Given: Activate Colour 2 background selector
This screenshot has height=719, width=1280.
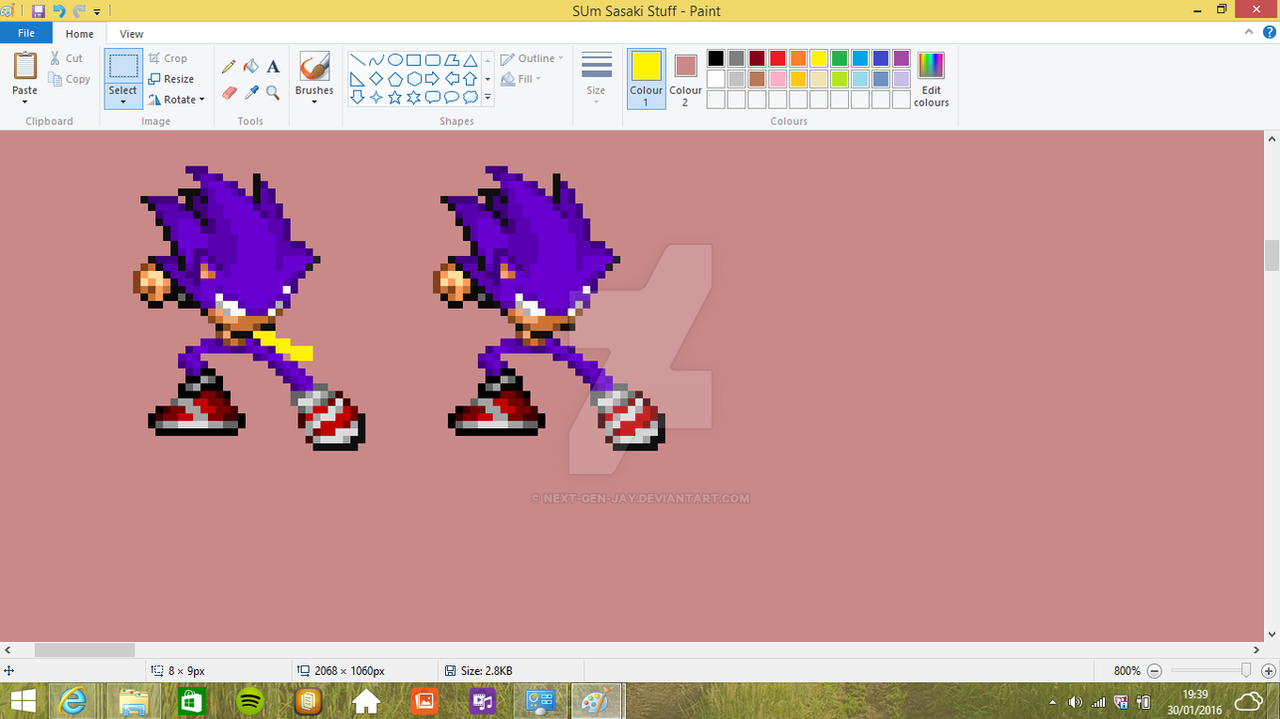Looking at the screenshot, I should (x=685, y=78).
